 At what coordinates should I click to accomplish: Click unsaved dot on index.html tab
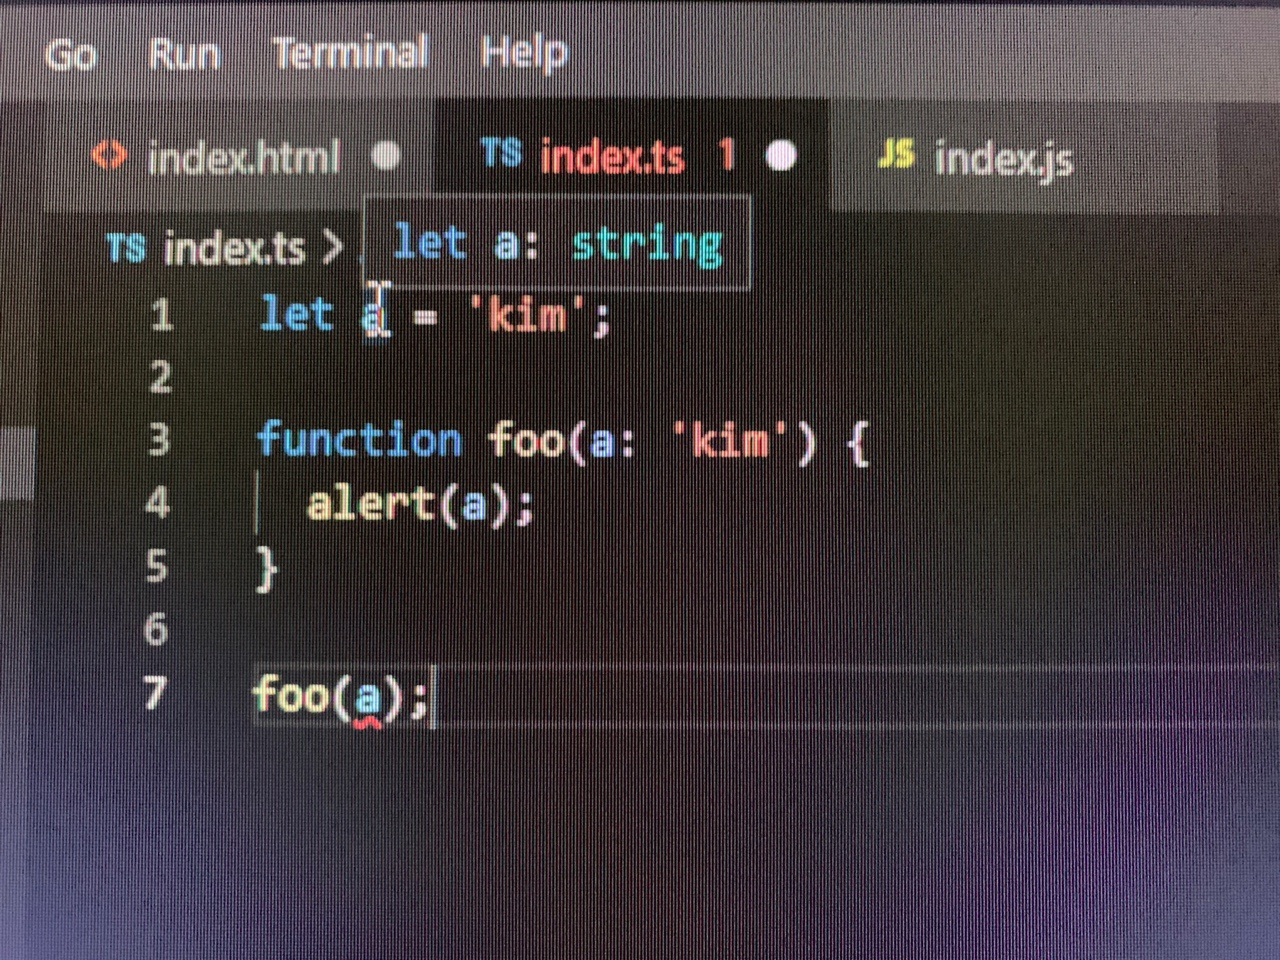[x=385, y=156]
